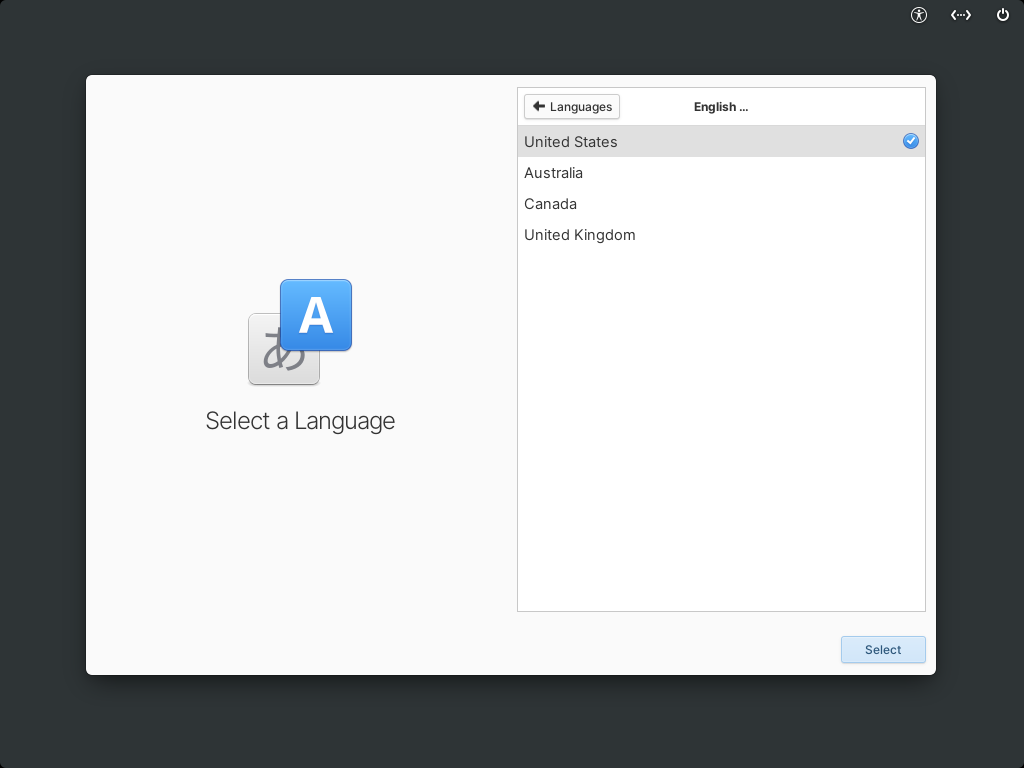Click the blue checkmark beside United States
This screenshot has height=768, width=1024.
pos(910,141)
